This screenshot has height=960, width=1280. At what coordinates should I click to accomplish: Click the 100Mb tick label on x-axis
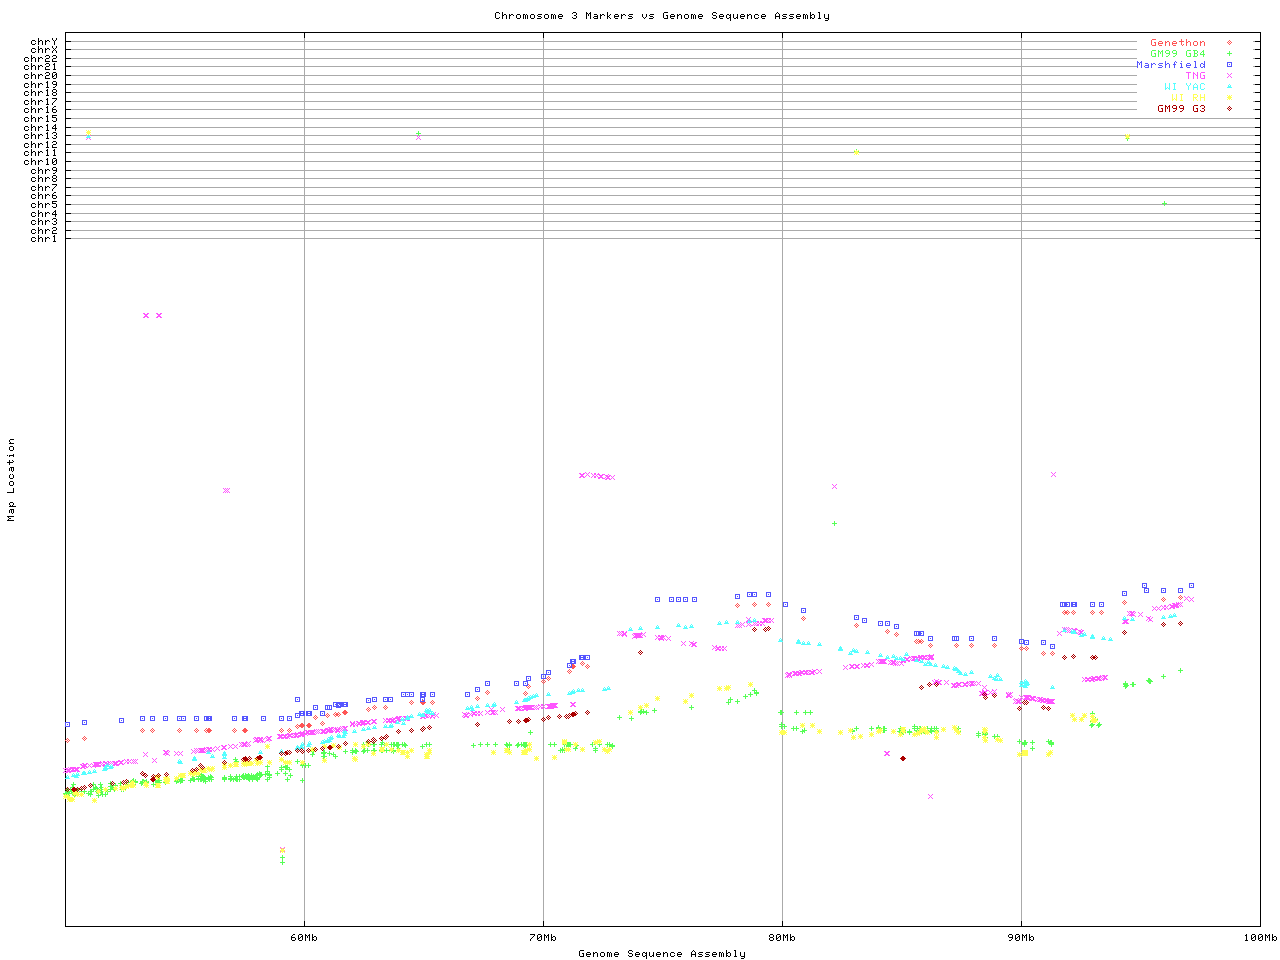[x=1259, y=938]
